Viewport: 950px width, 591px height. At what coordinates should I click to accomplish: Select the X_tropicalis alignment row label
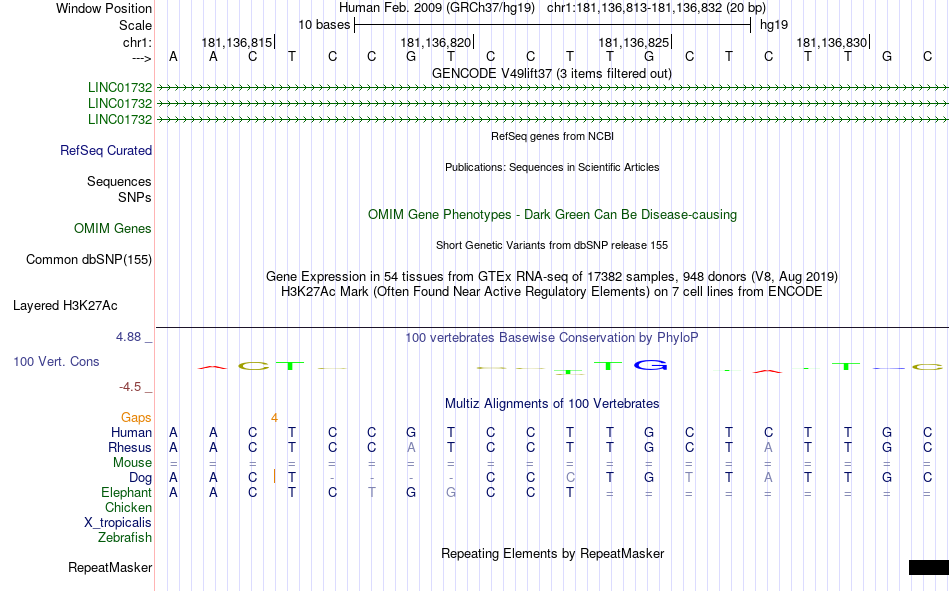click(118, 523)
